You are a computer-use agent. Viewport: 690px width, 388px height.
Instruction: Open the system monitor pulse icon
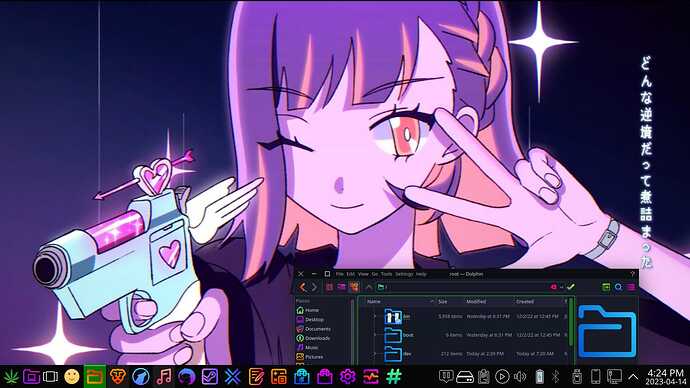pyautogui.click(x=371, y=377)
